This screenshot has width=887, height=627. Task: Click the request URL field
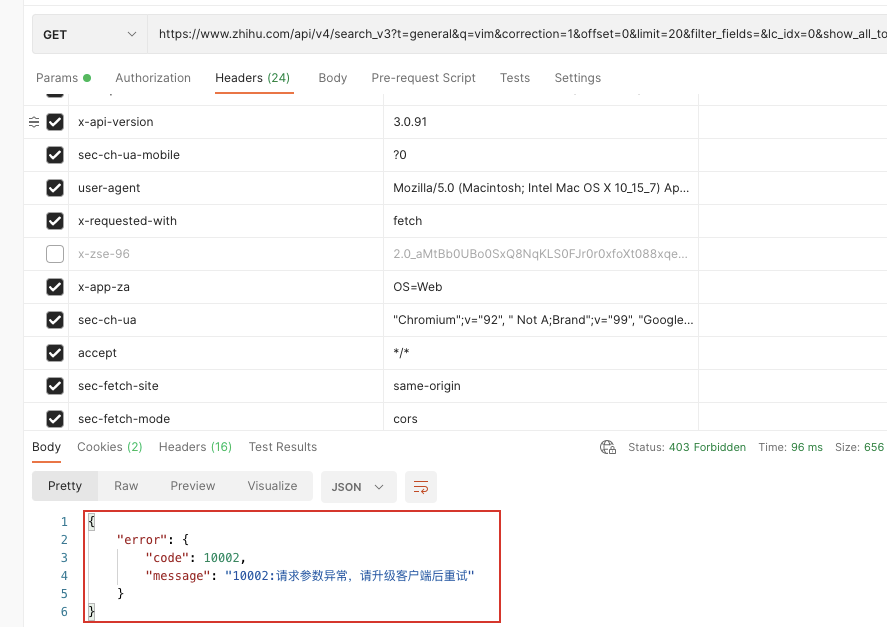(517, 35)
